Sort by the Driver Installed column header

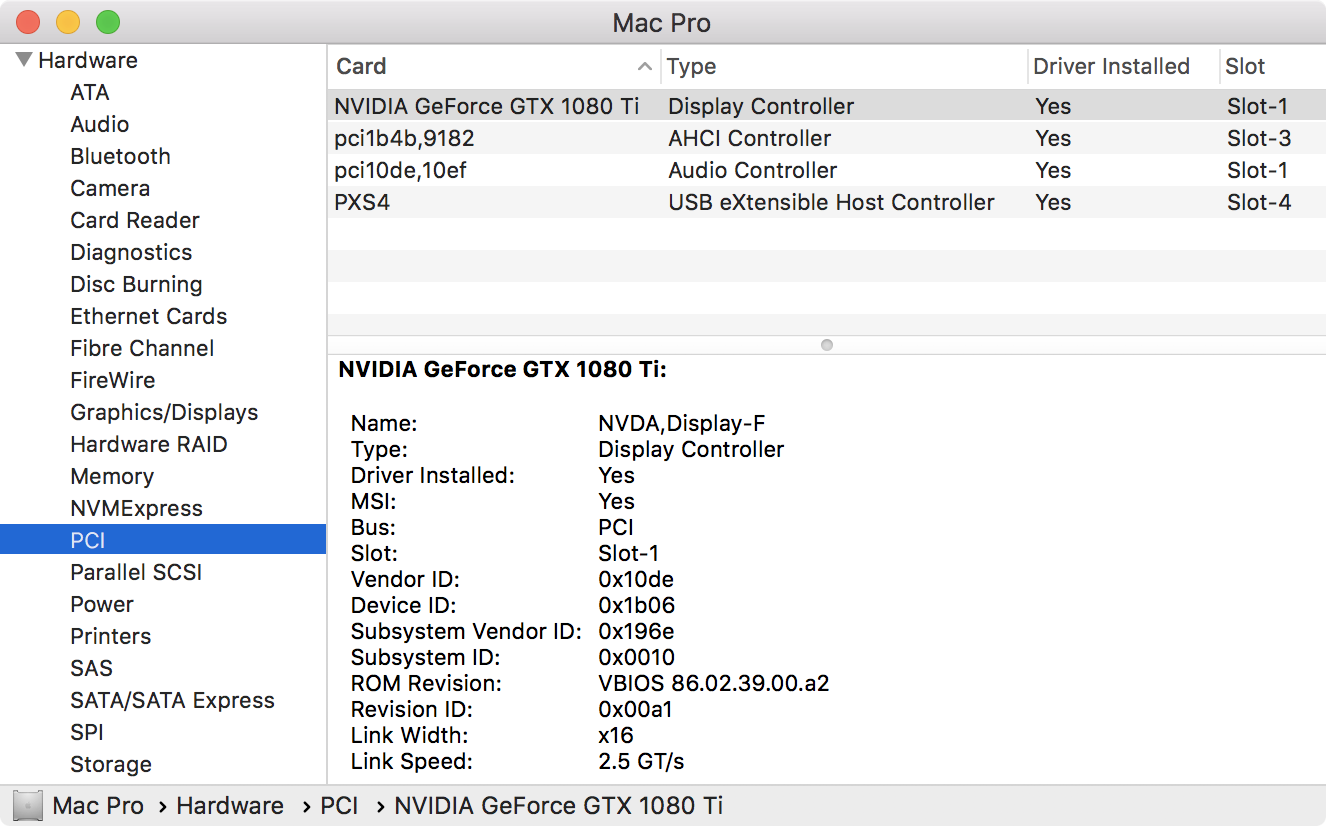point(1111,67)
